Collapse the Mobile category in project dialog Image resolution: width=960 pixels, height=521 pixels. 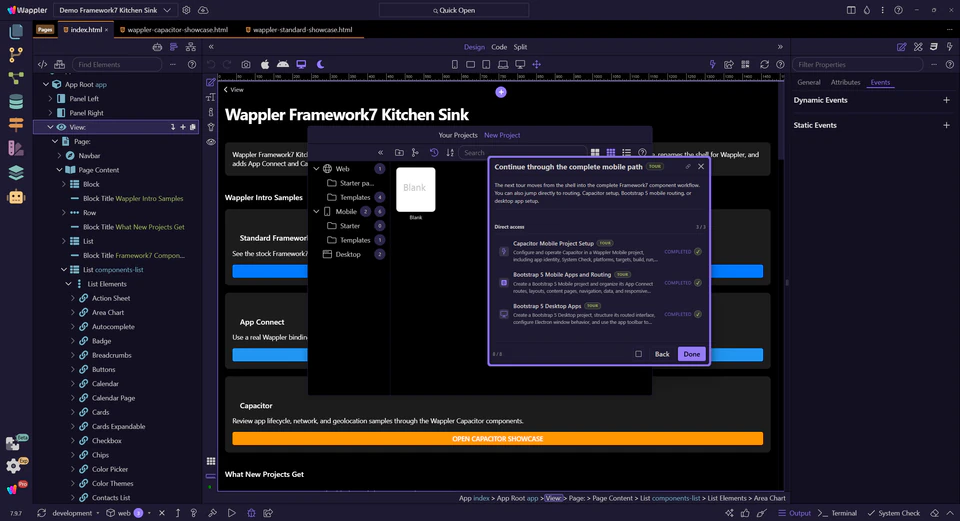coord(317,211)
